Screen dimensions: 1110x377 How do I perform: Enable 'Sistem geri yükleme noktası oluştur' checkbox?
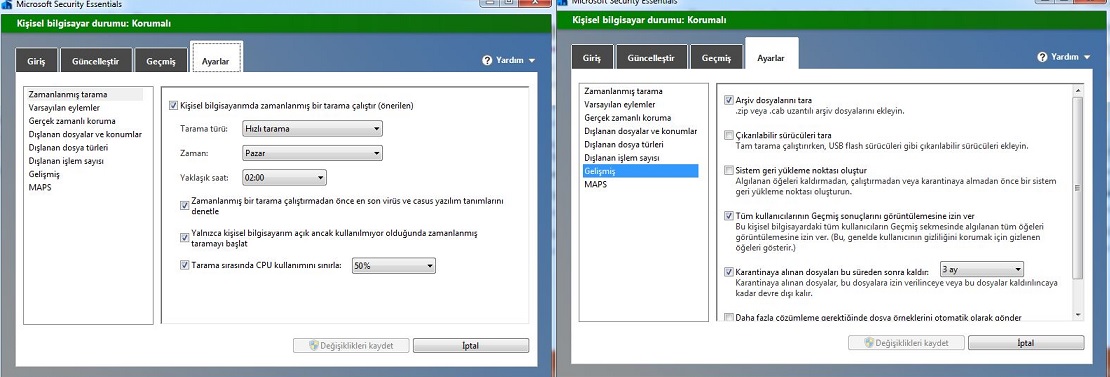click(729, 170)
